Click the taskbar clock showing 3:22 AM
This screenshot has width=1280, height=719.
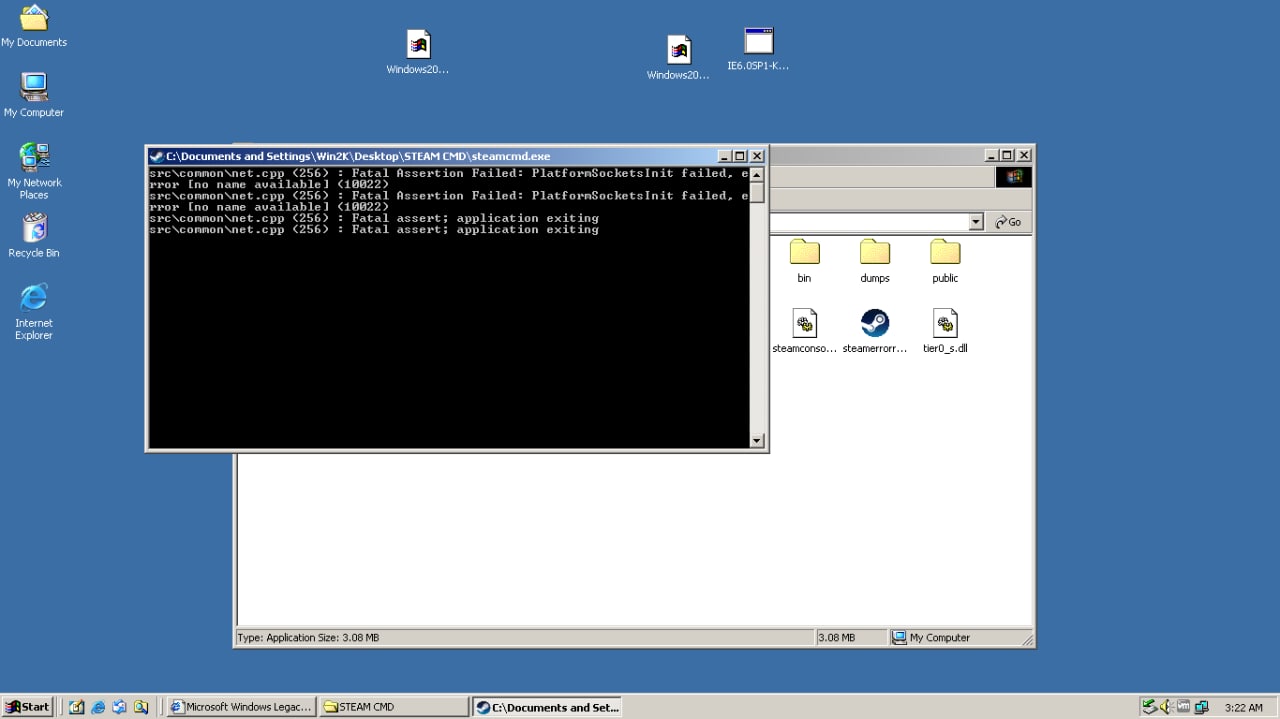pos(1243,707)
